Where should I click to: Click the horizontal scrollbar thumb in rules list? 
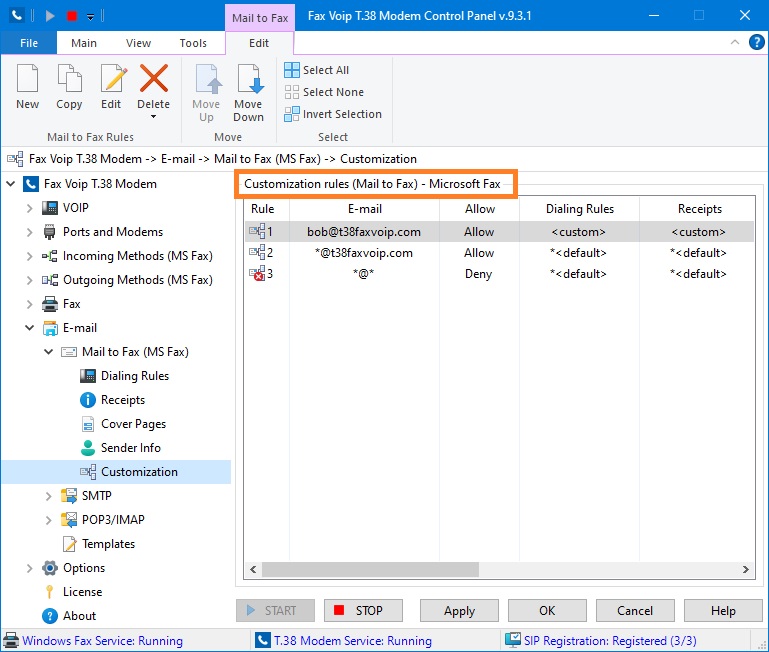370,570
